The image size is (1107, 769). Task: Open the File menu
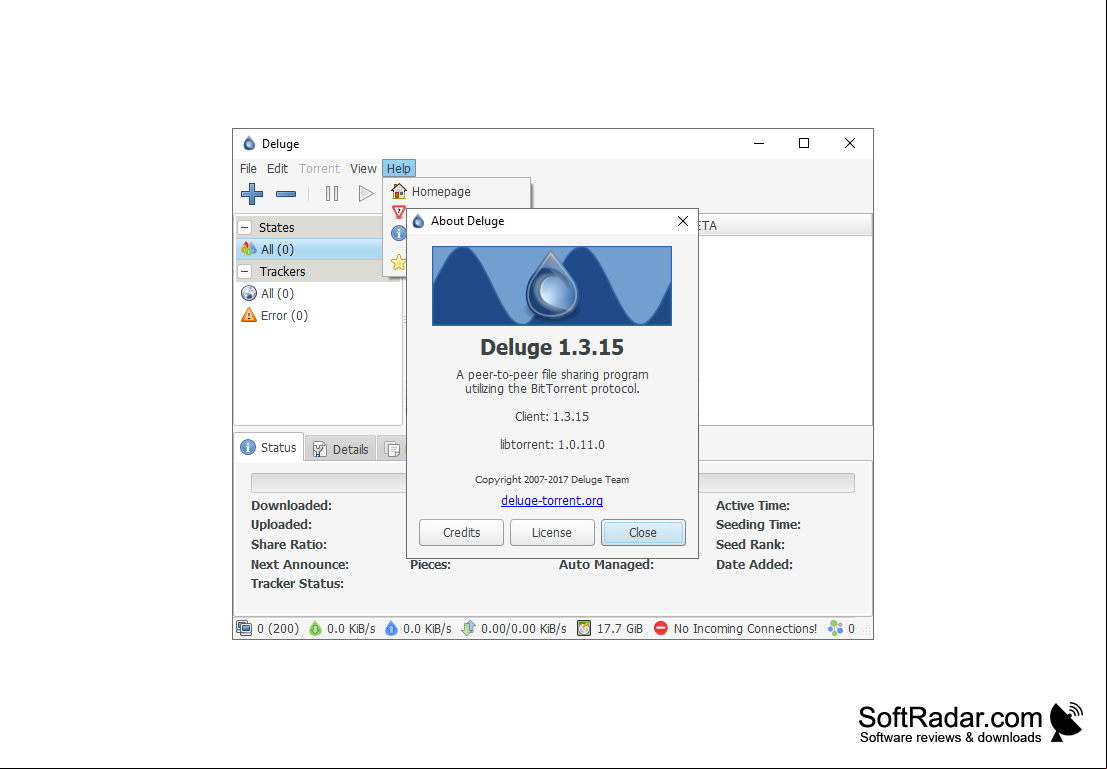click(x=248, y=169)
